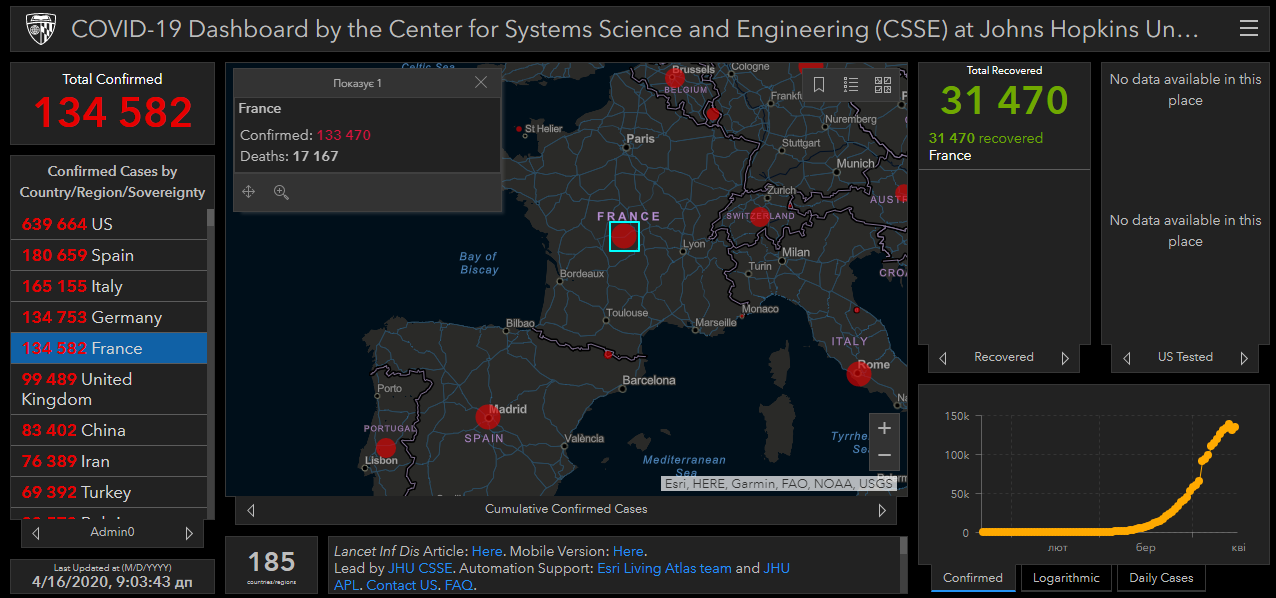Click the red case circle at Madrid

(x=487, y=417)
